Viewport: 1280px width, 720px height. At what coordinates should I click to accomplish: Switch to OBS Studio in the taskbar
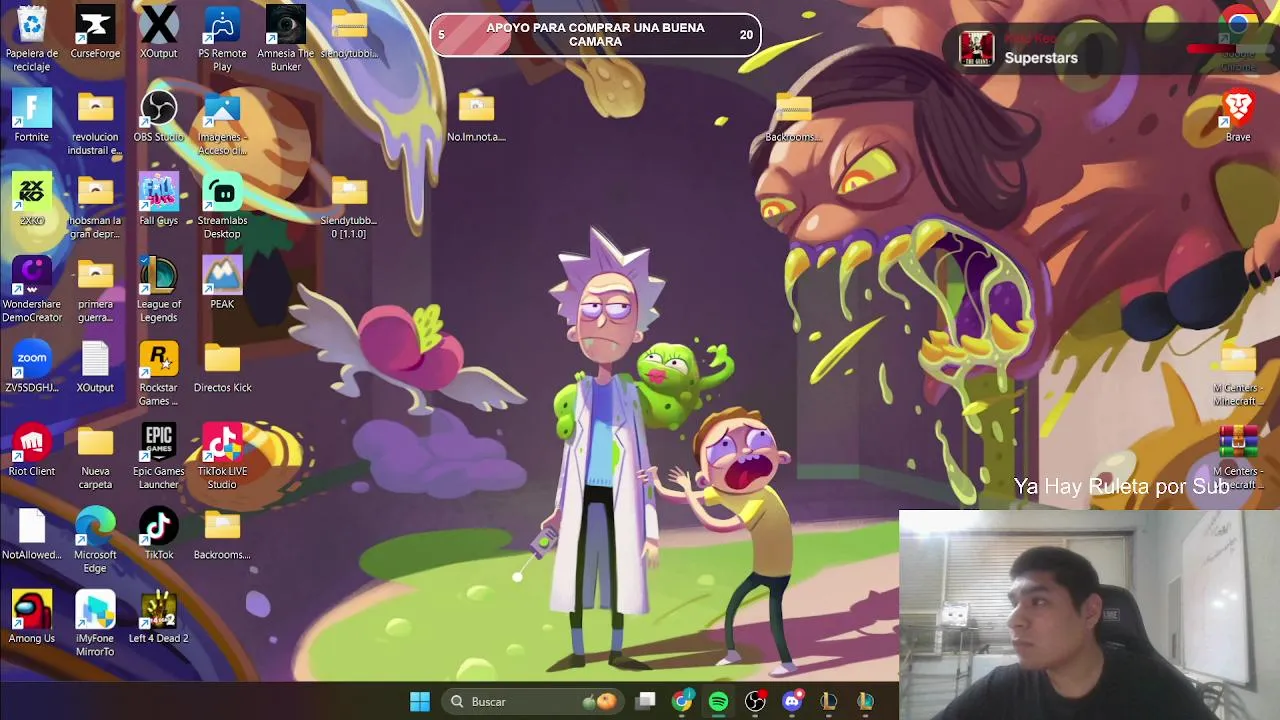[x=755, y=702]
